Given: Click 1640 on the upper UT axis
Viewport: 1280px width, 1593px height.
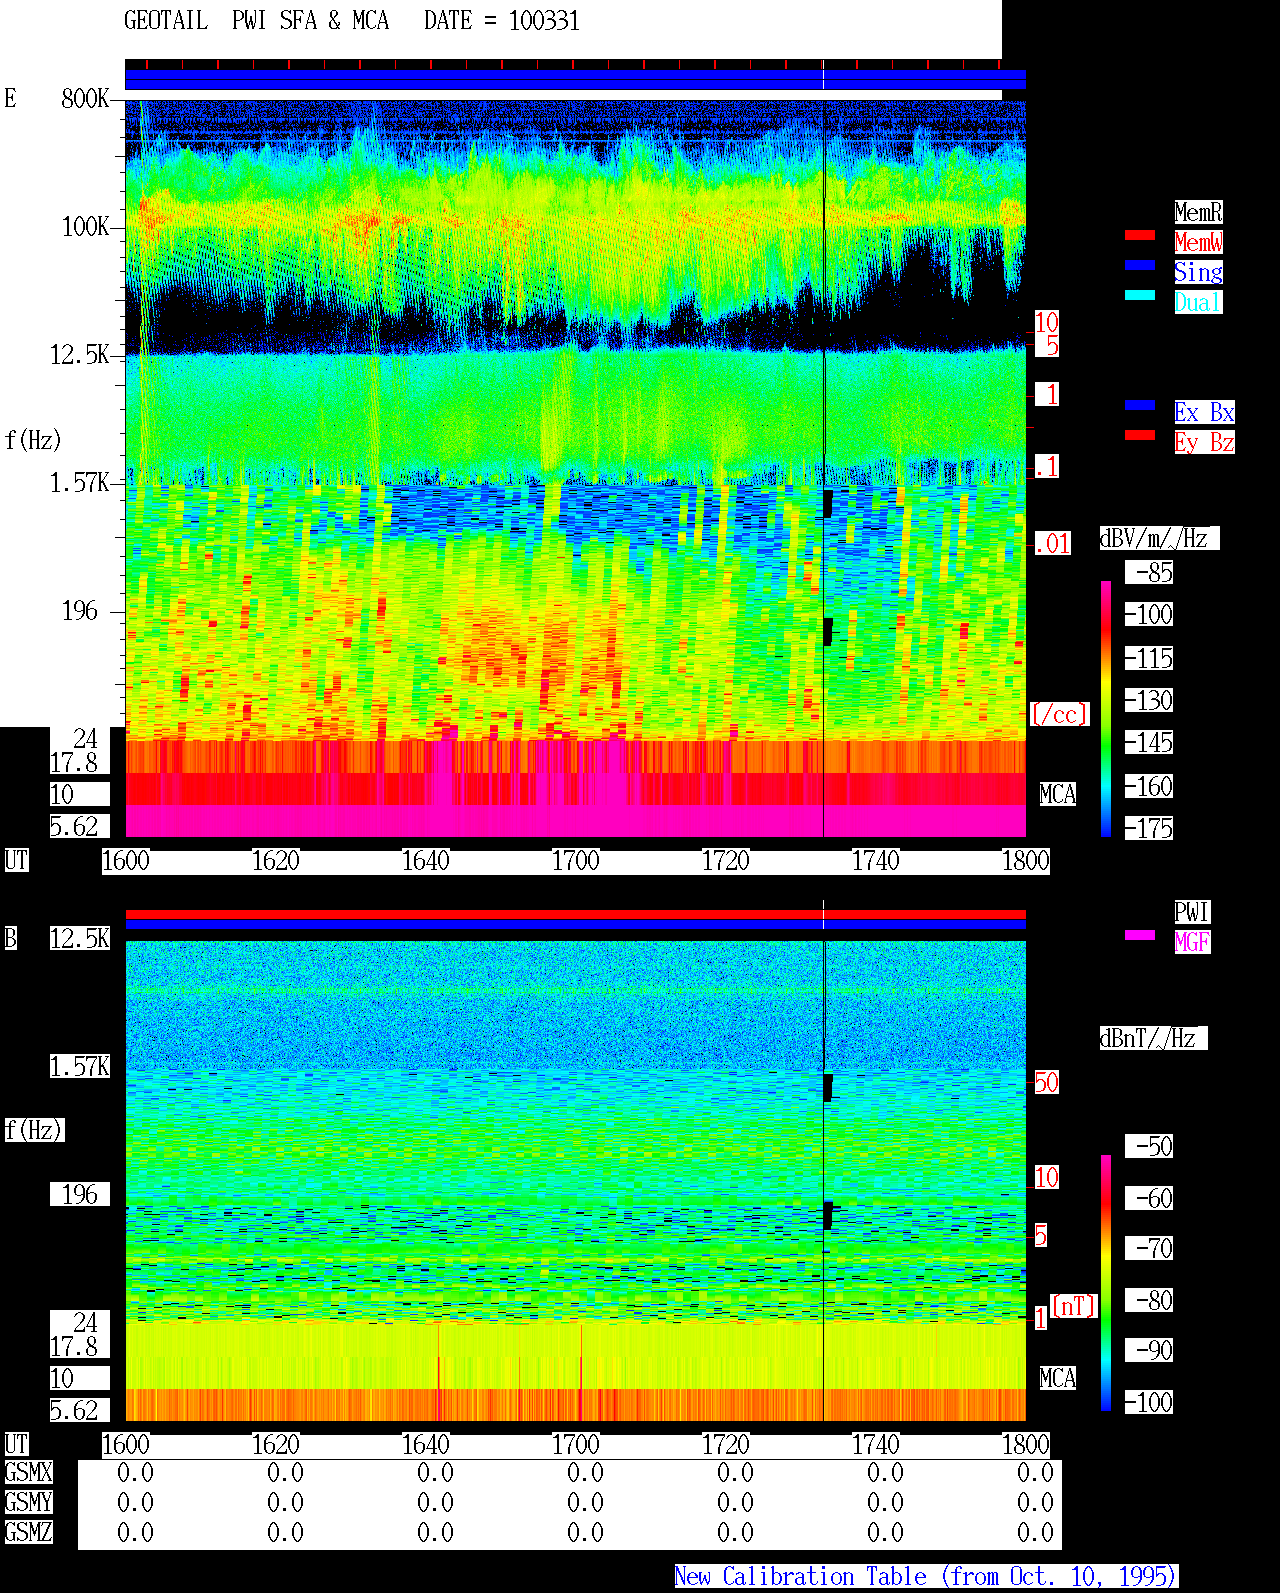Looking at the screenshot, I should click(426, 861).
